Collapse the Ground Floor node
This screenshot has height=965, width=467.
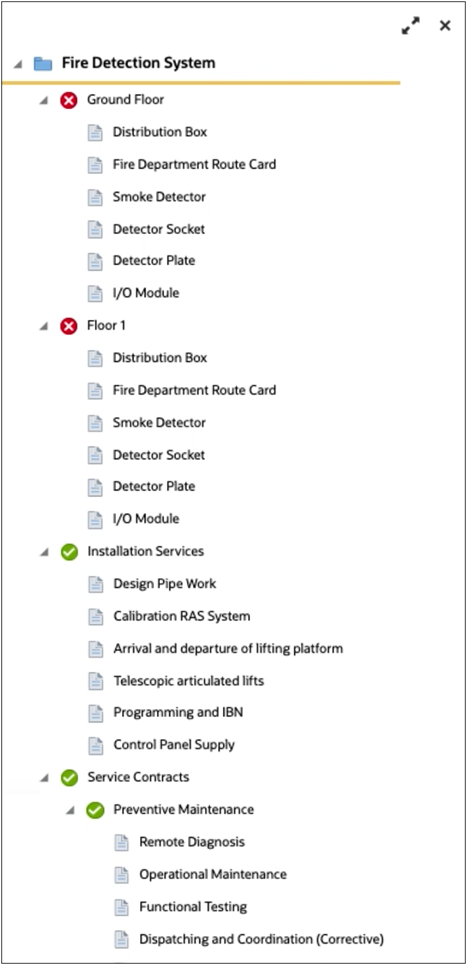coord(43,100)
